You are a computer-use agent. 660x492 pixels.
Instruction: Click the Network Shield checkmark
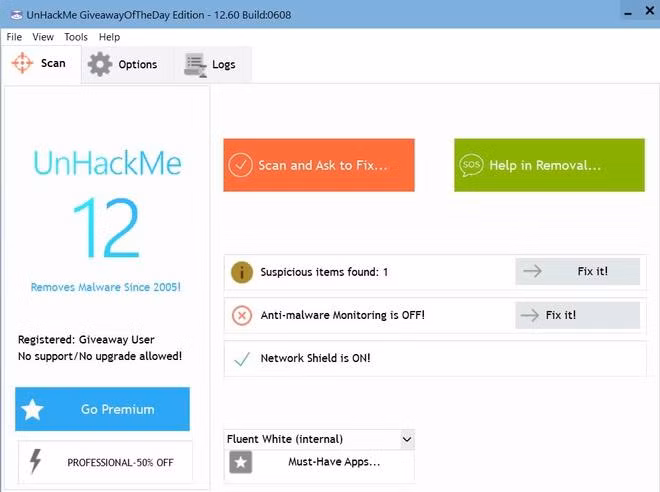pos(241,358)
